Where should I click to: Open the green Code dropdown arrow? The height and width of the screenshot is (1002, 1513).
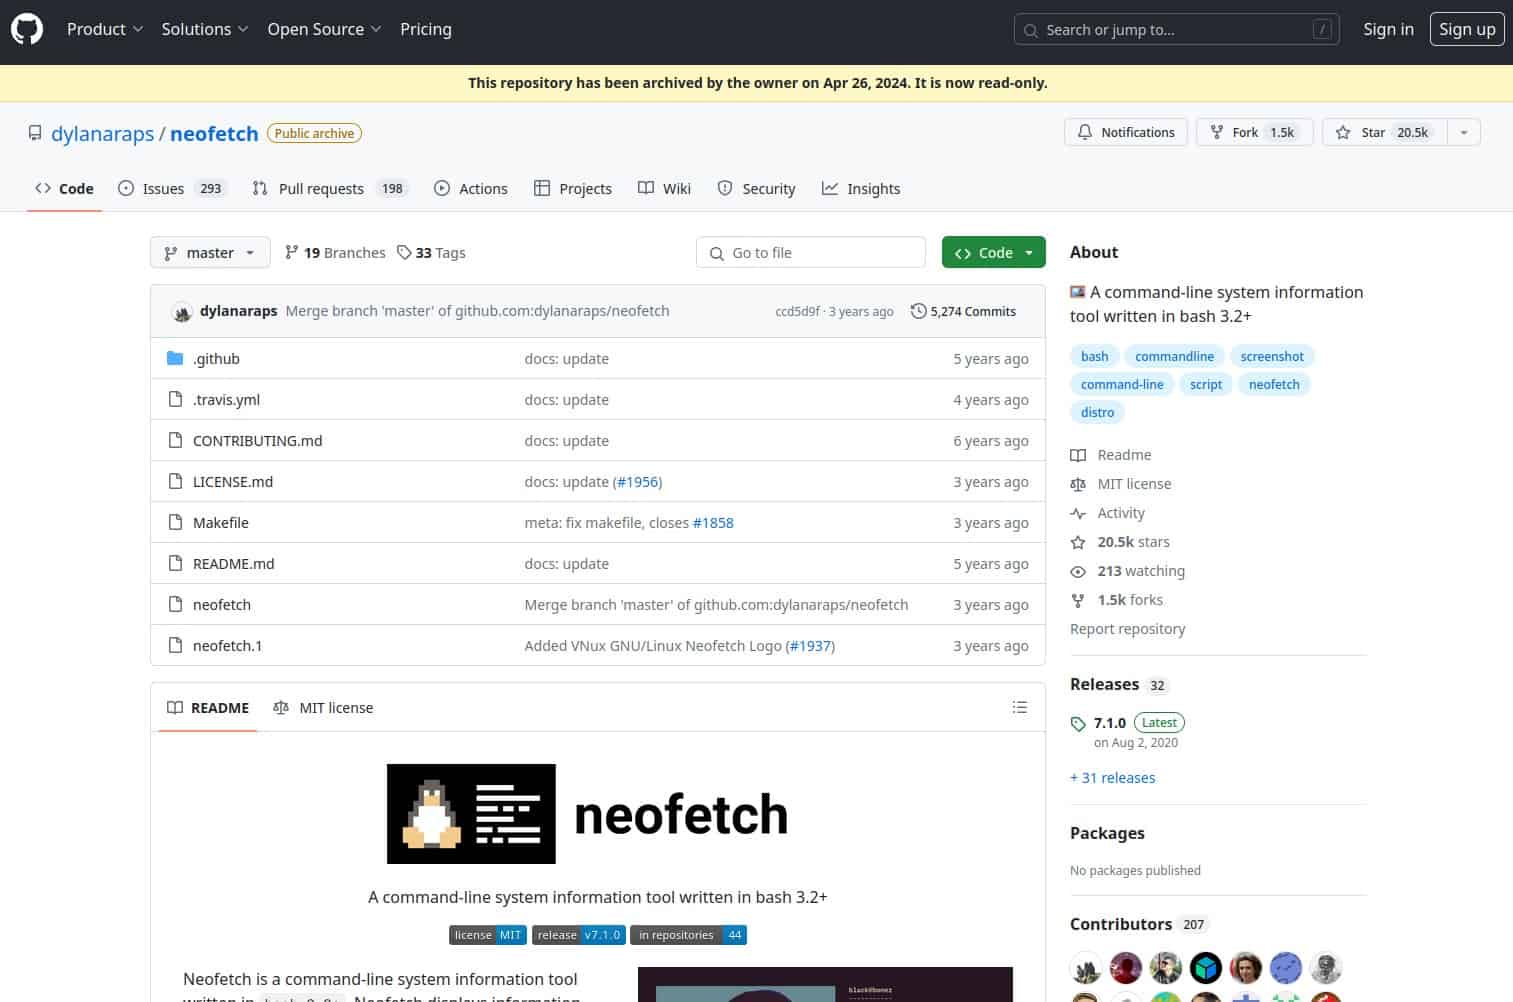point(1031,252)
